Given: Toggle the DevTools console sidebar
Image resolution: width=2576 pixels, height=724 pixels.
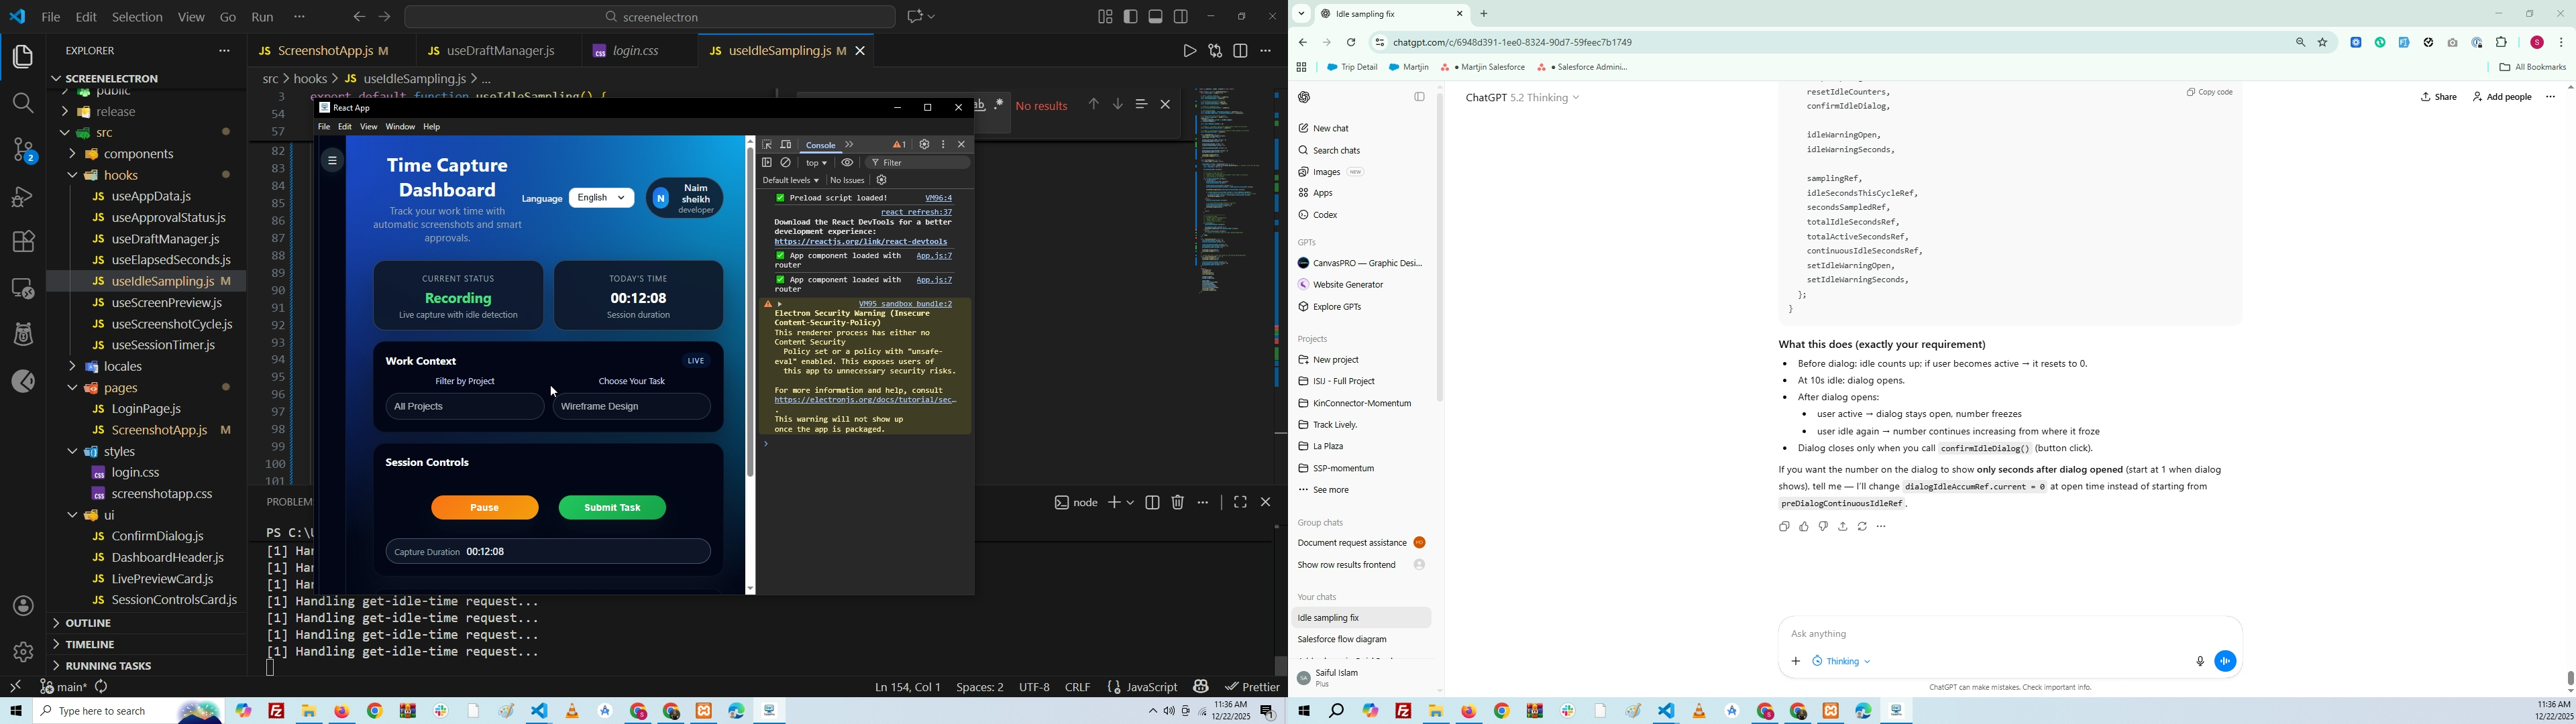Looking at the screenshot, I should point(767,163).
